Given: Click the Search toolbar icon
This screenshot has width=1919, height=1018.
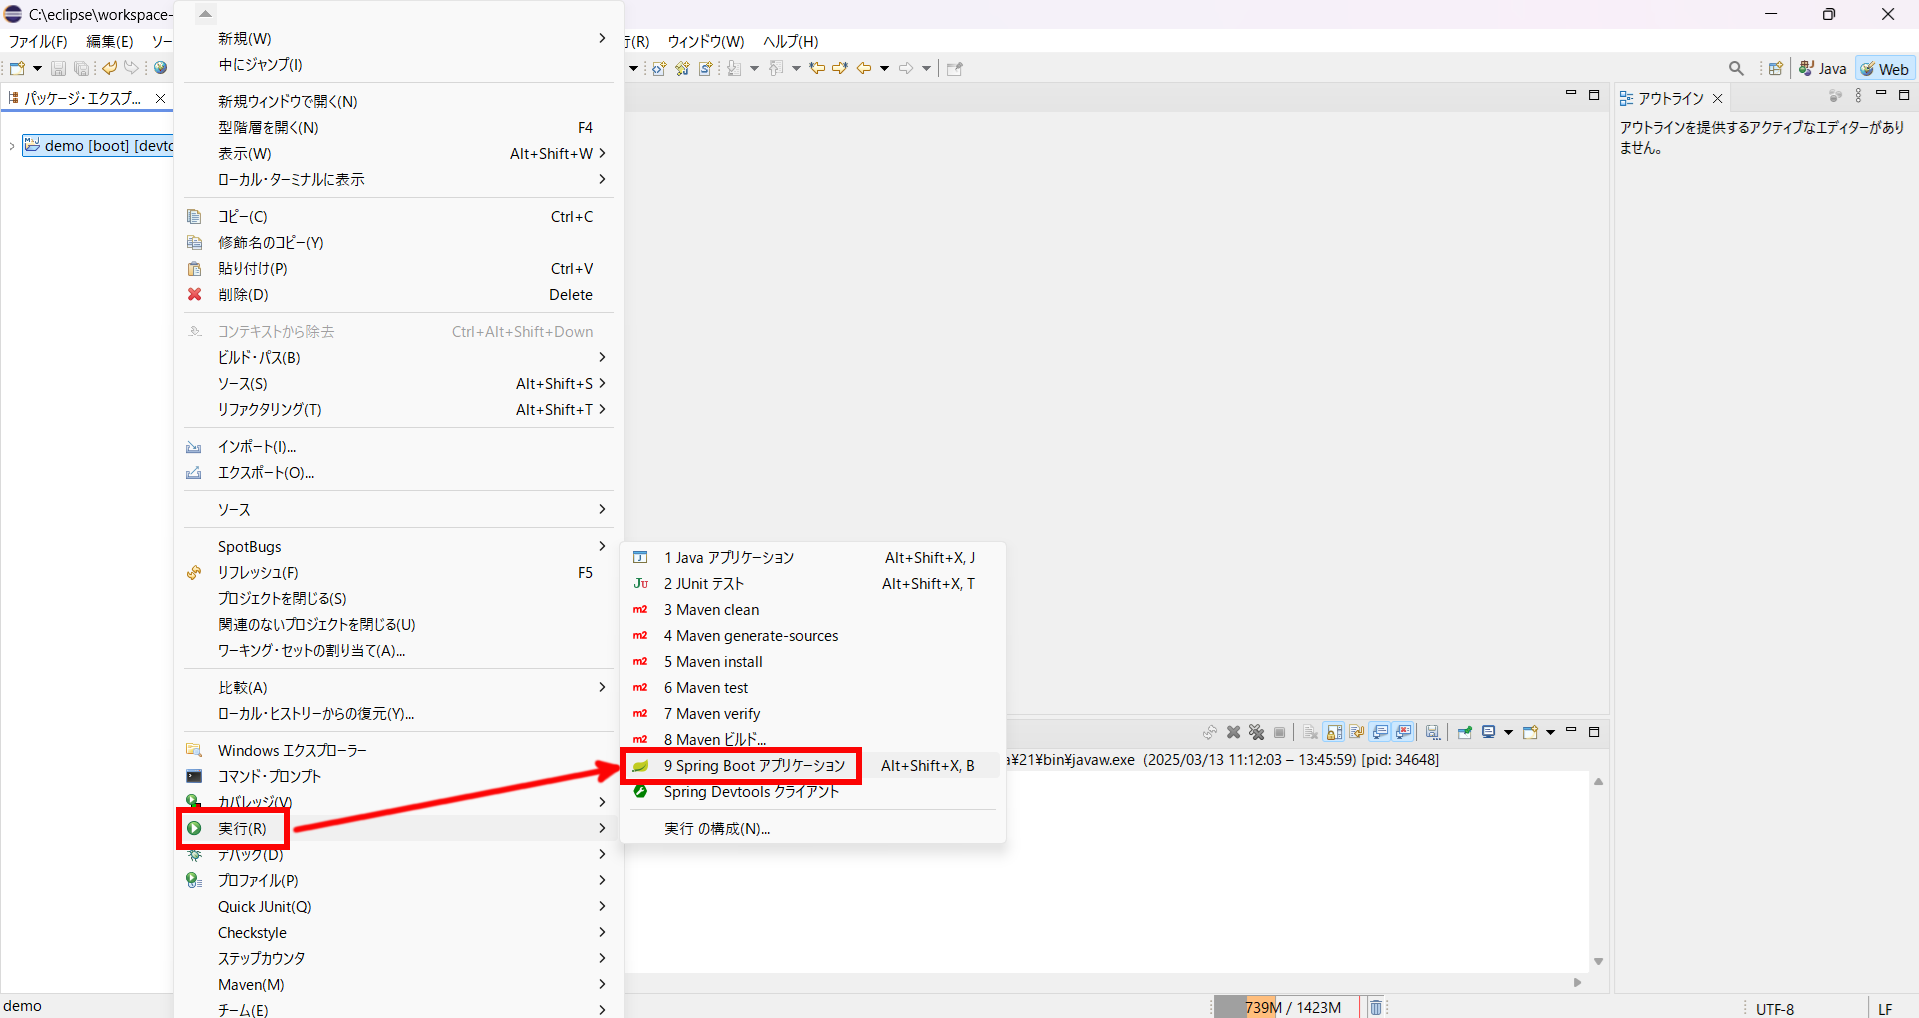Looking at the screenshot, I should click(1735, 68).
